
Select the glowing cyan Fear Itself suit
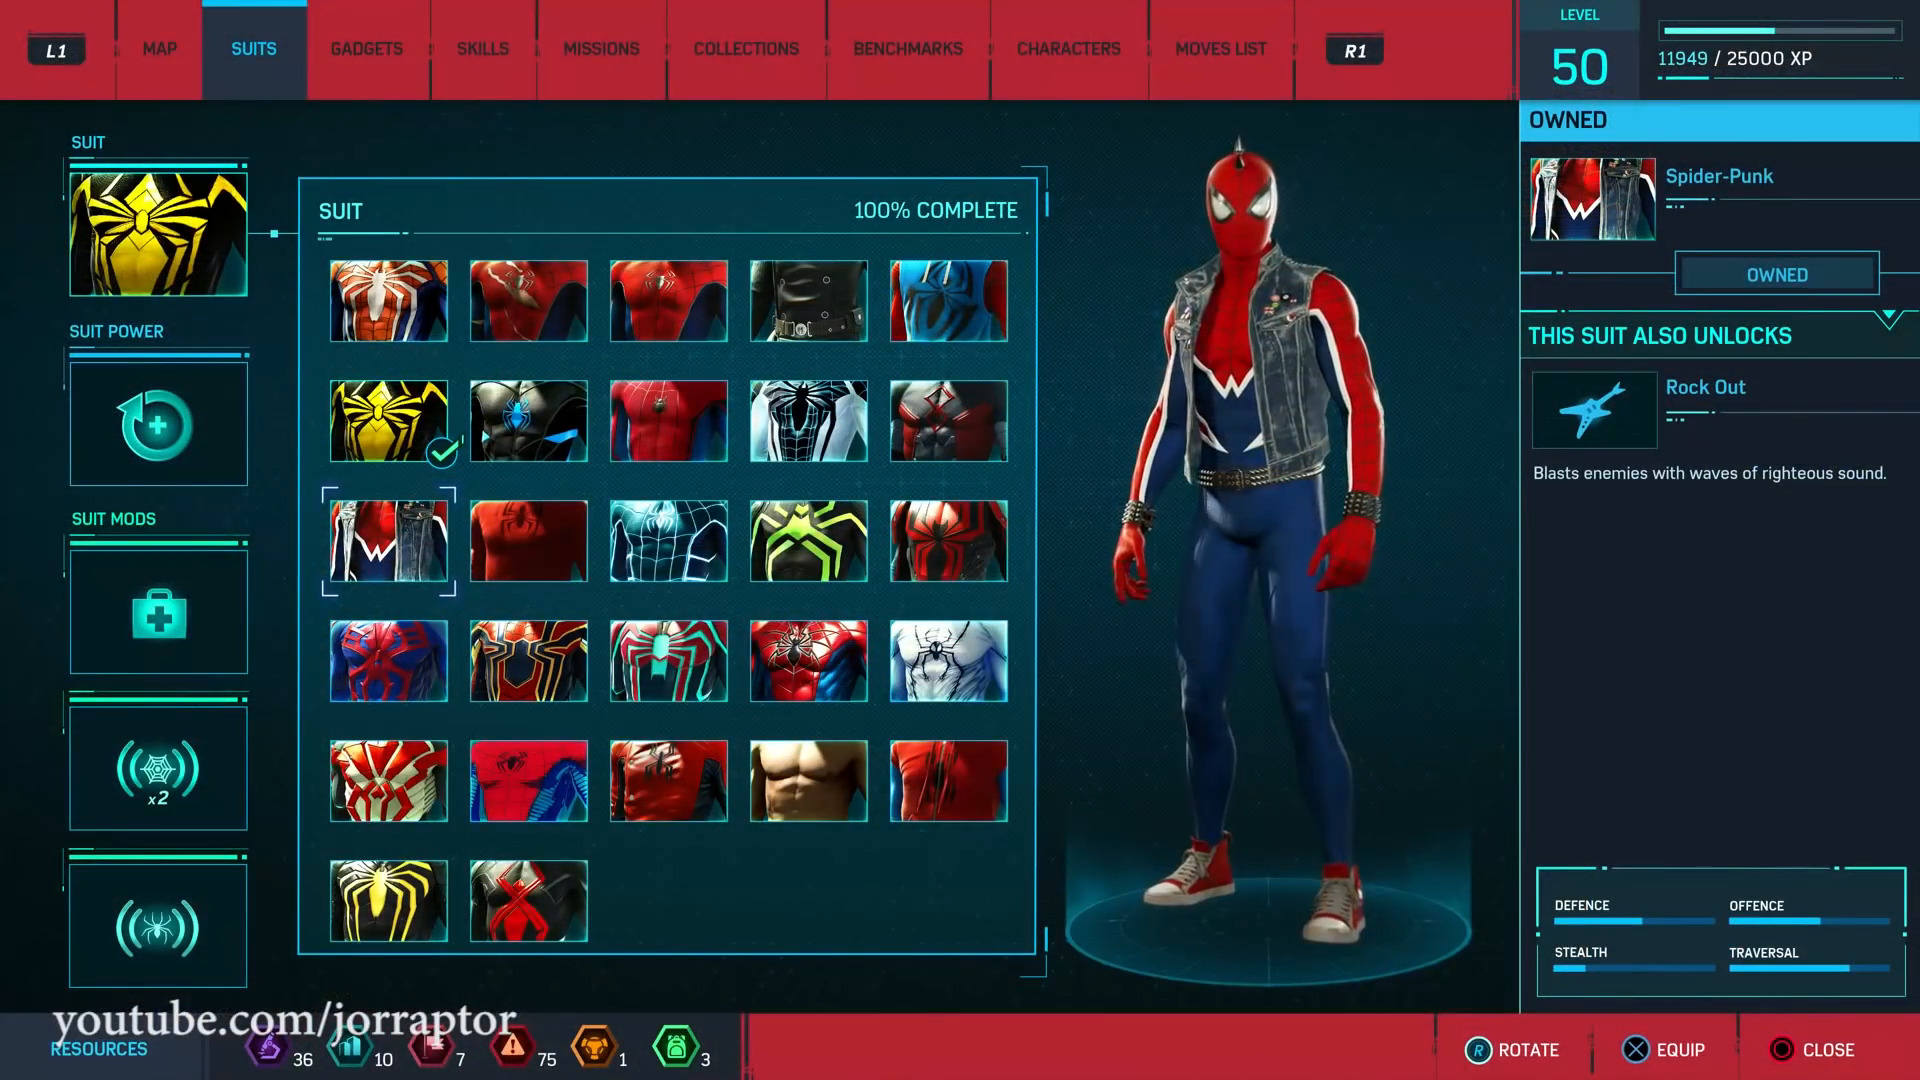[x=669, y=541]
